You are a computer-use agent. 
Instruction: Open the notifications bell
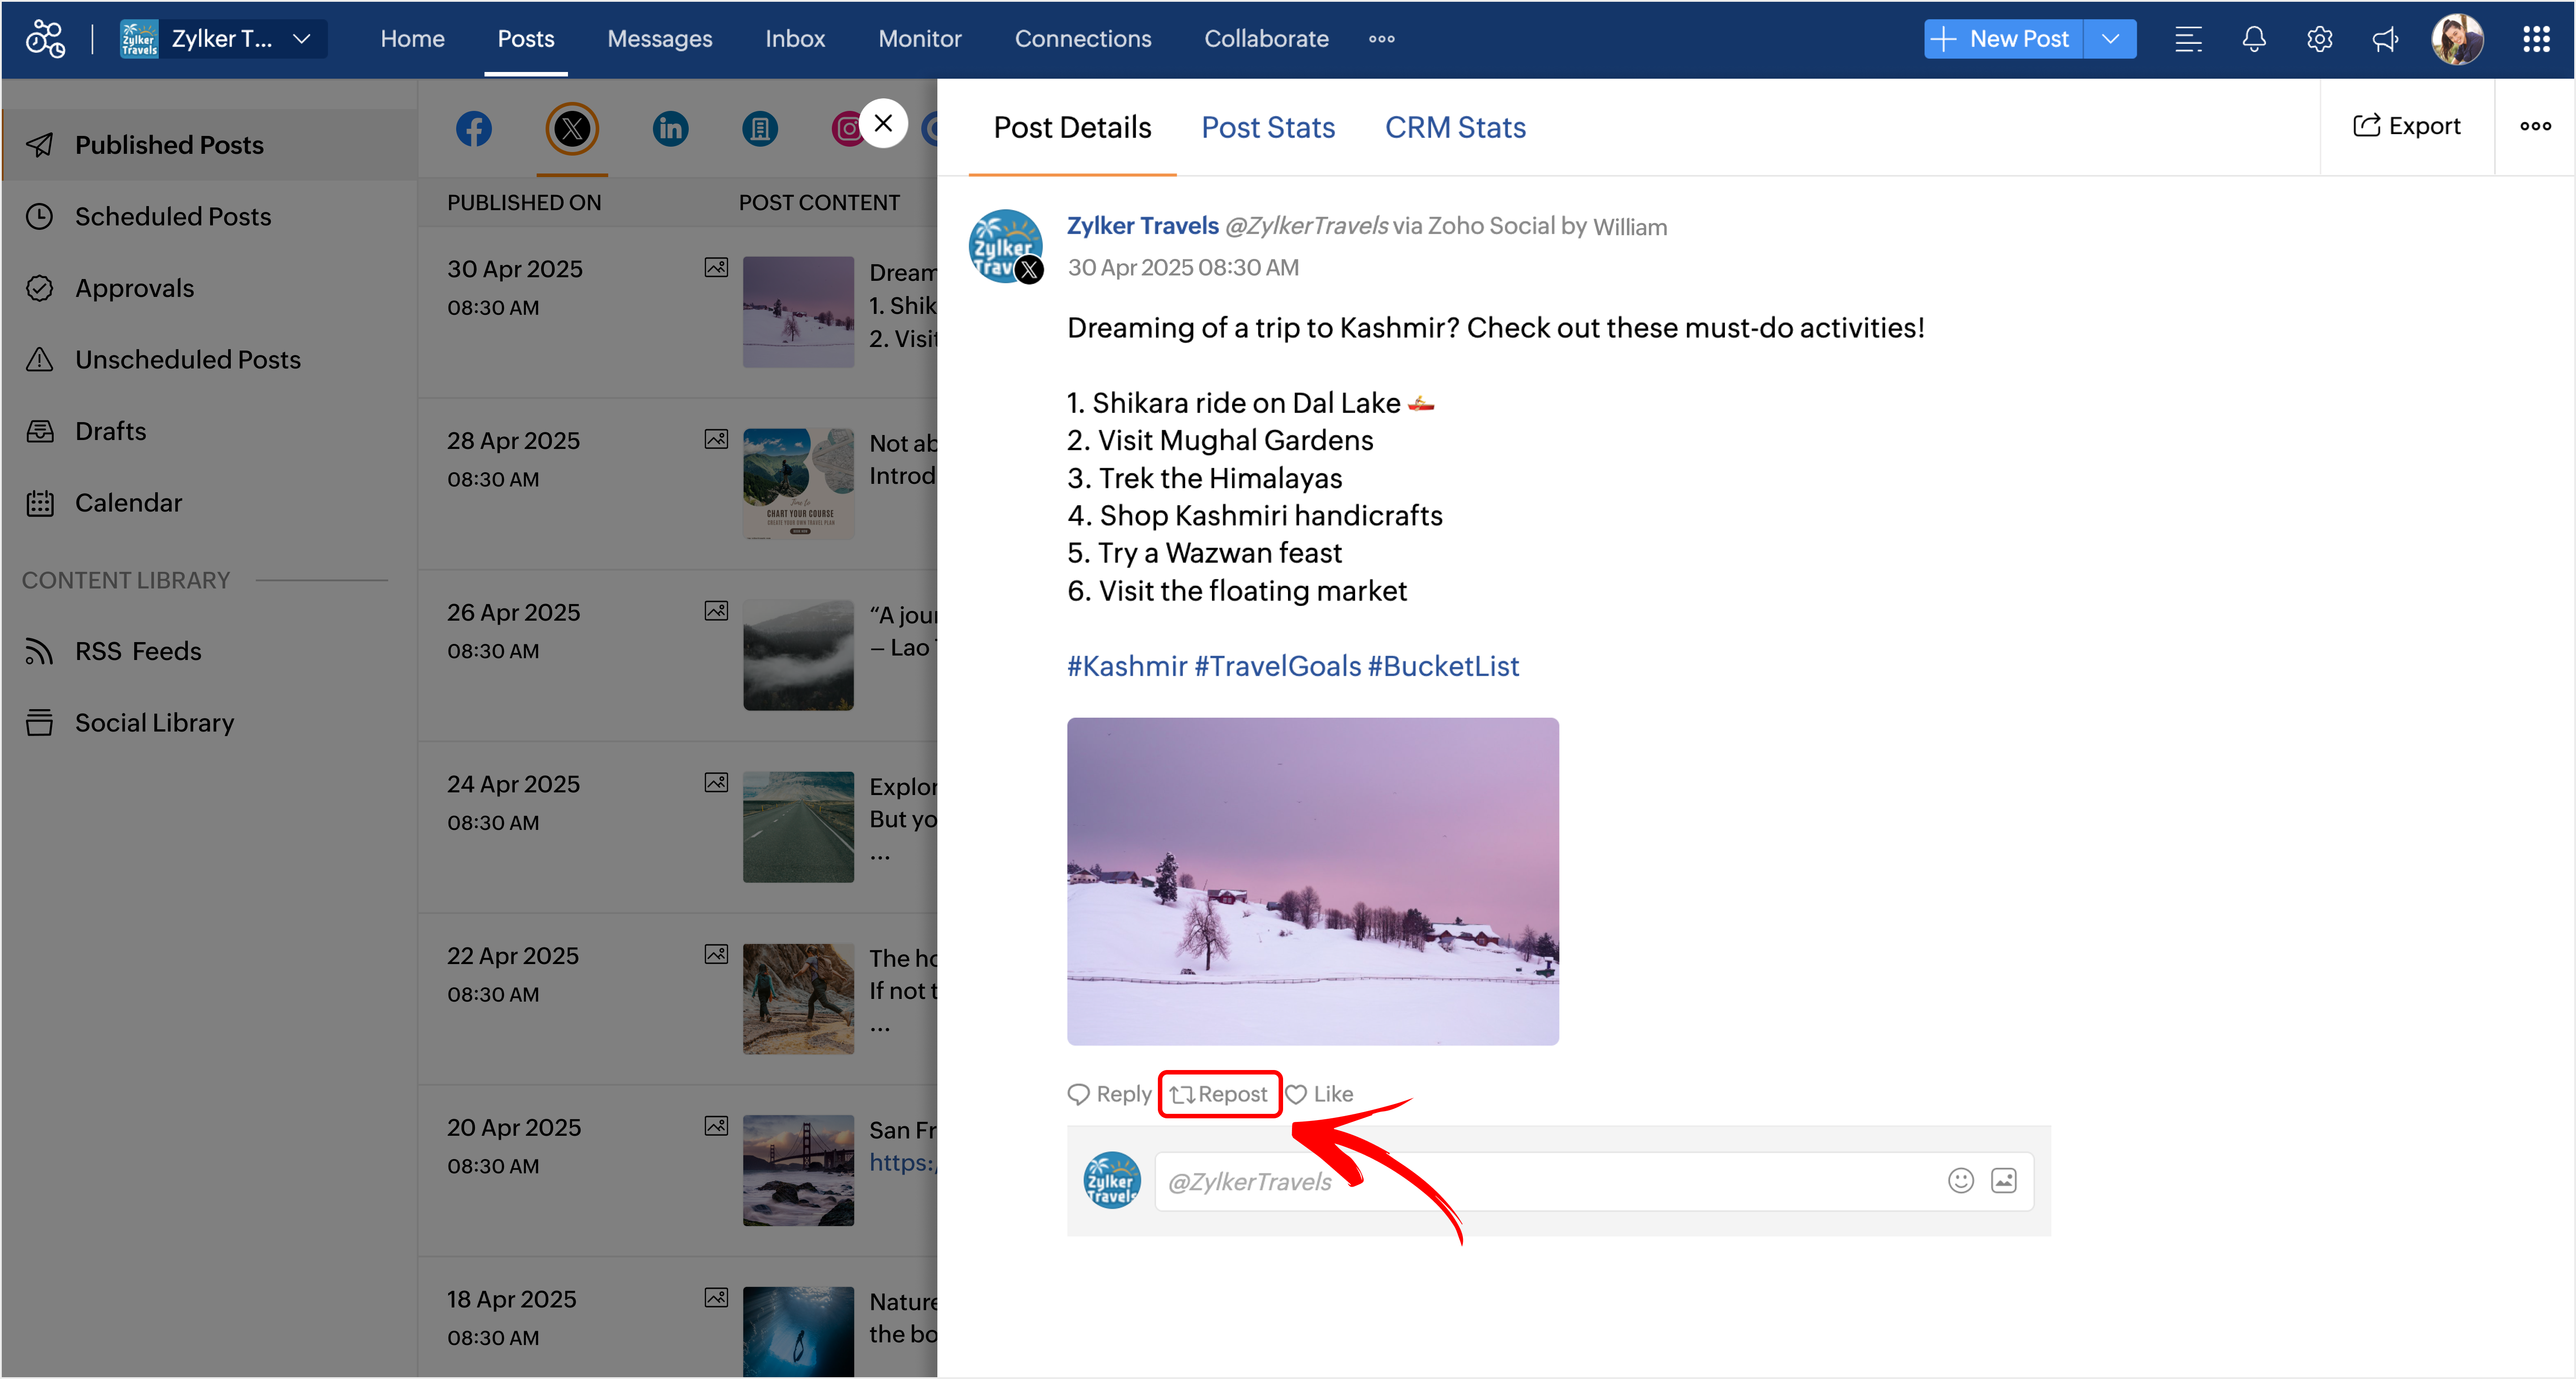pos(2253,39)
